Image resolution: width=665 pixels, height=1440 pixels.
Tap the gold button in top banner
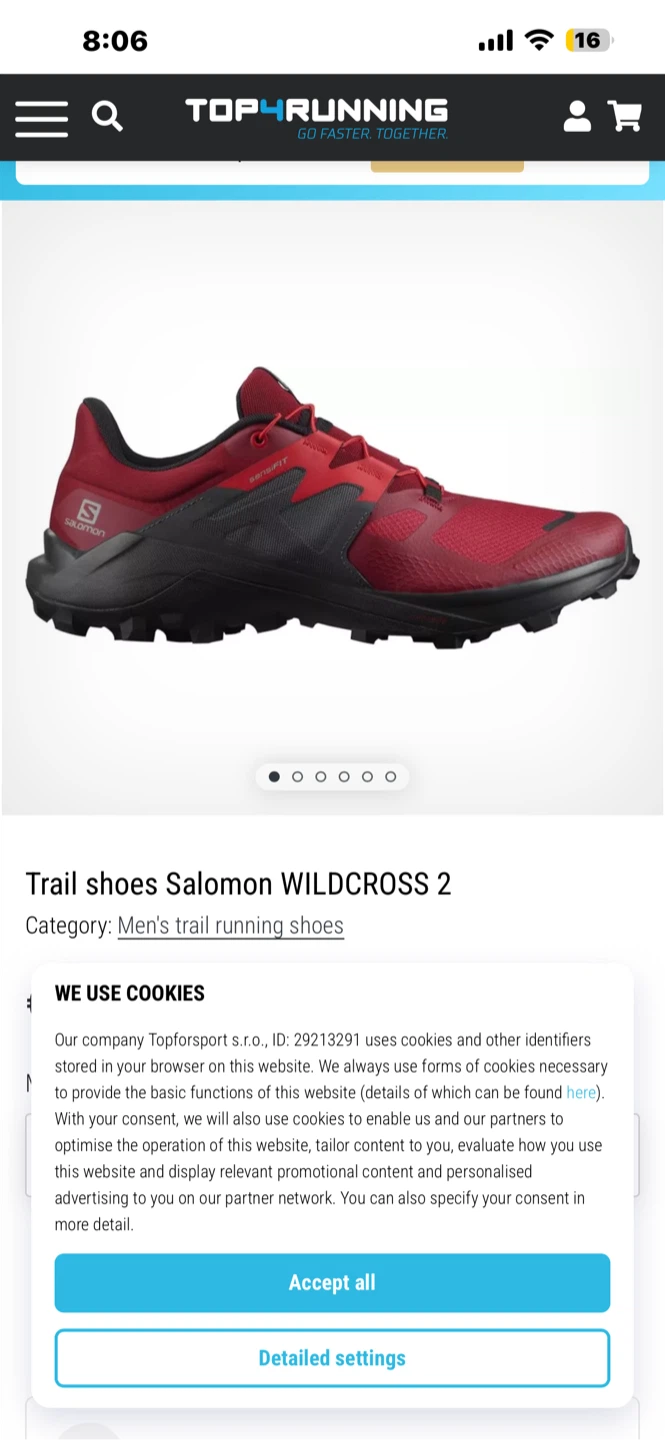click(x=447, y=165)
